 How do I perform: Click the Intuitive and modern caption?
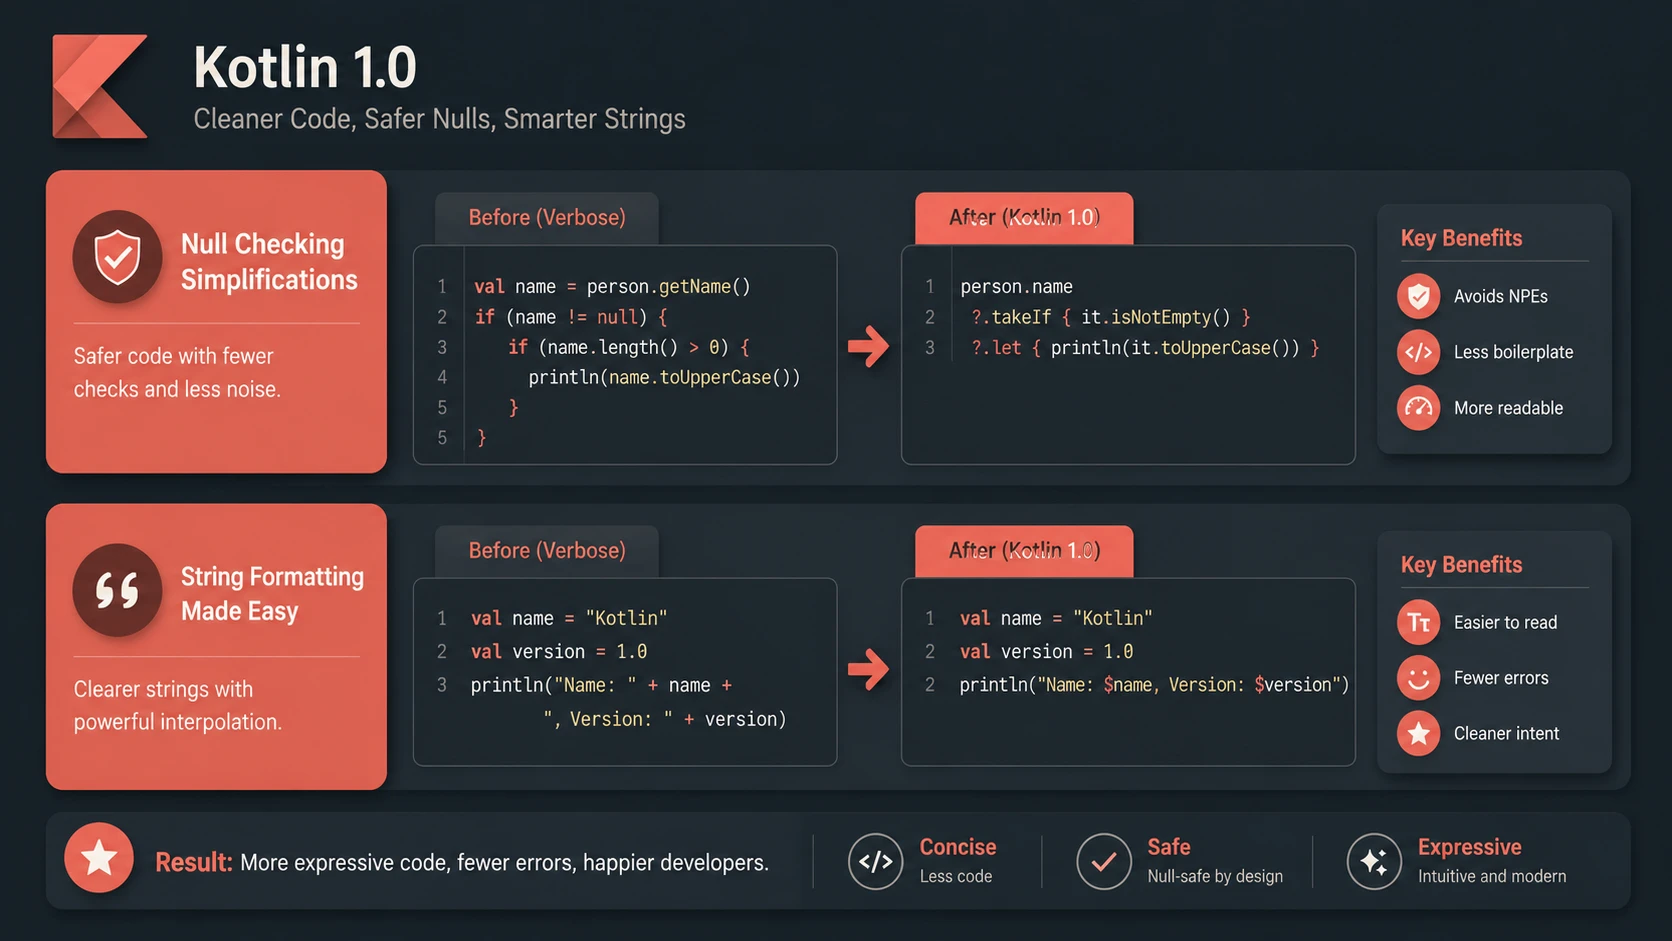(x=1492, y=876)
